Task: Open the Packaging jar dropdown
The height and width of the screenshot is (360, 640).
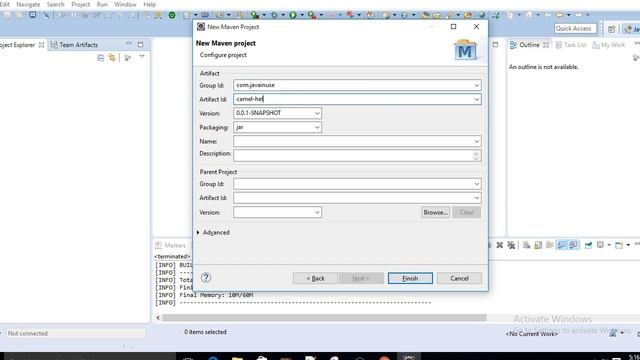Action: coord(317,127)
